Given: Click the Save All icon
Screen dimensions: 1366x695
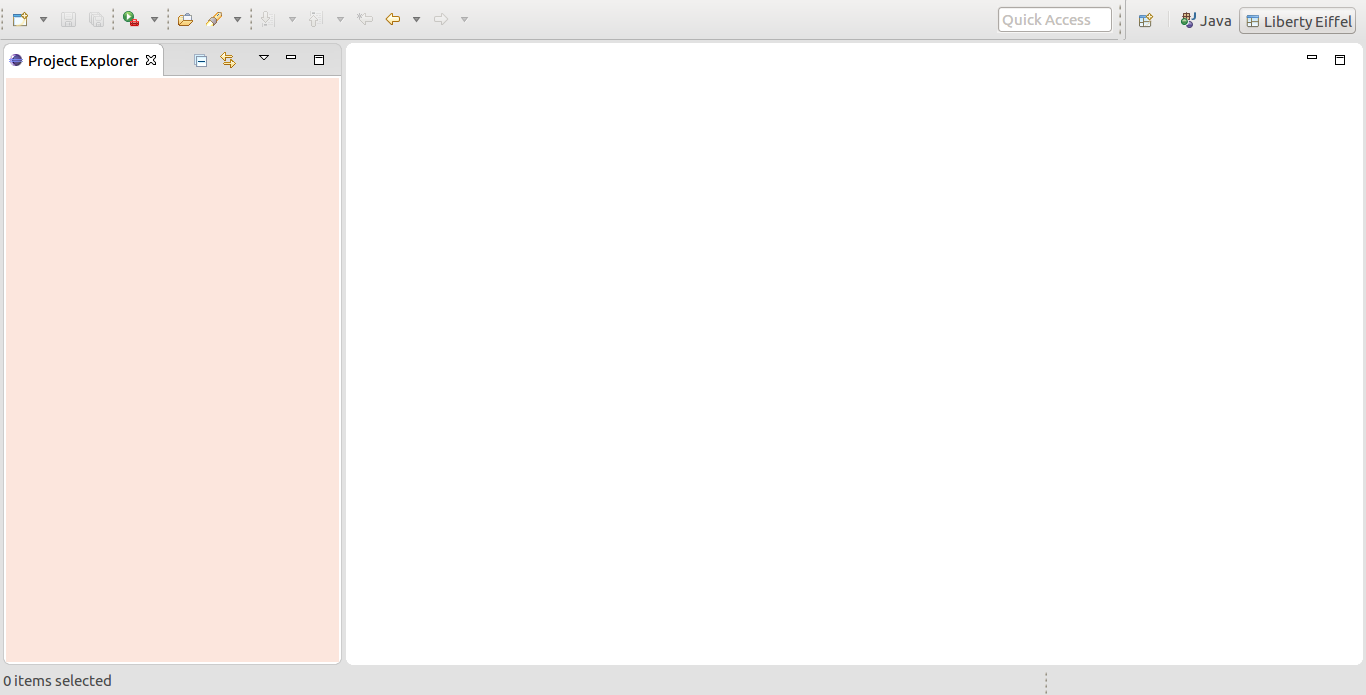Looking at the screenshot, I should [x=96, y=19].
